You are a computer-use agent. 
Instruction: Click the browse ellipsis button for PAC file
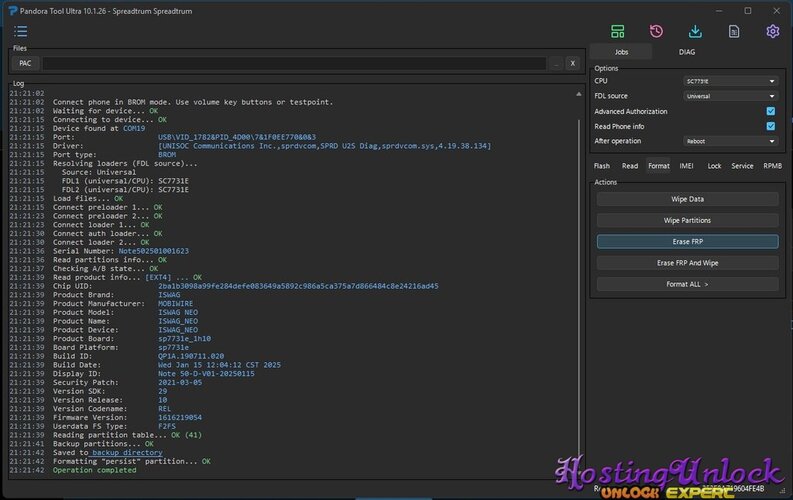click(x=556, y=63)
